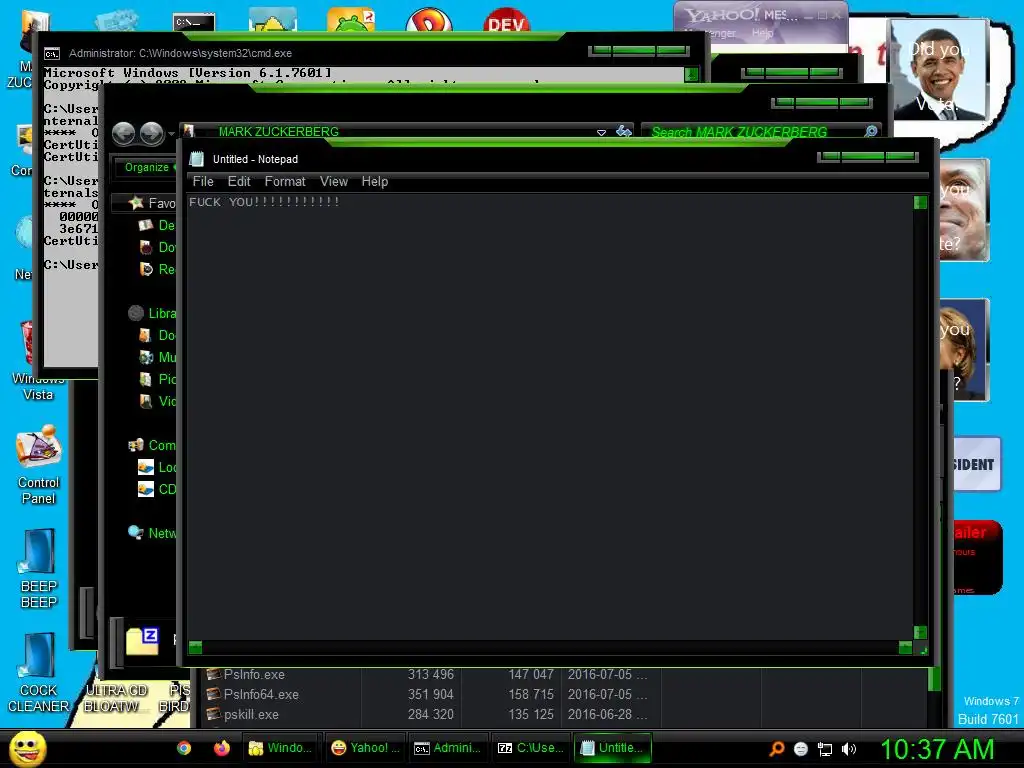
Task: Open the File menu in Notepad
Action: (203, 182)
